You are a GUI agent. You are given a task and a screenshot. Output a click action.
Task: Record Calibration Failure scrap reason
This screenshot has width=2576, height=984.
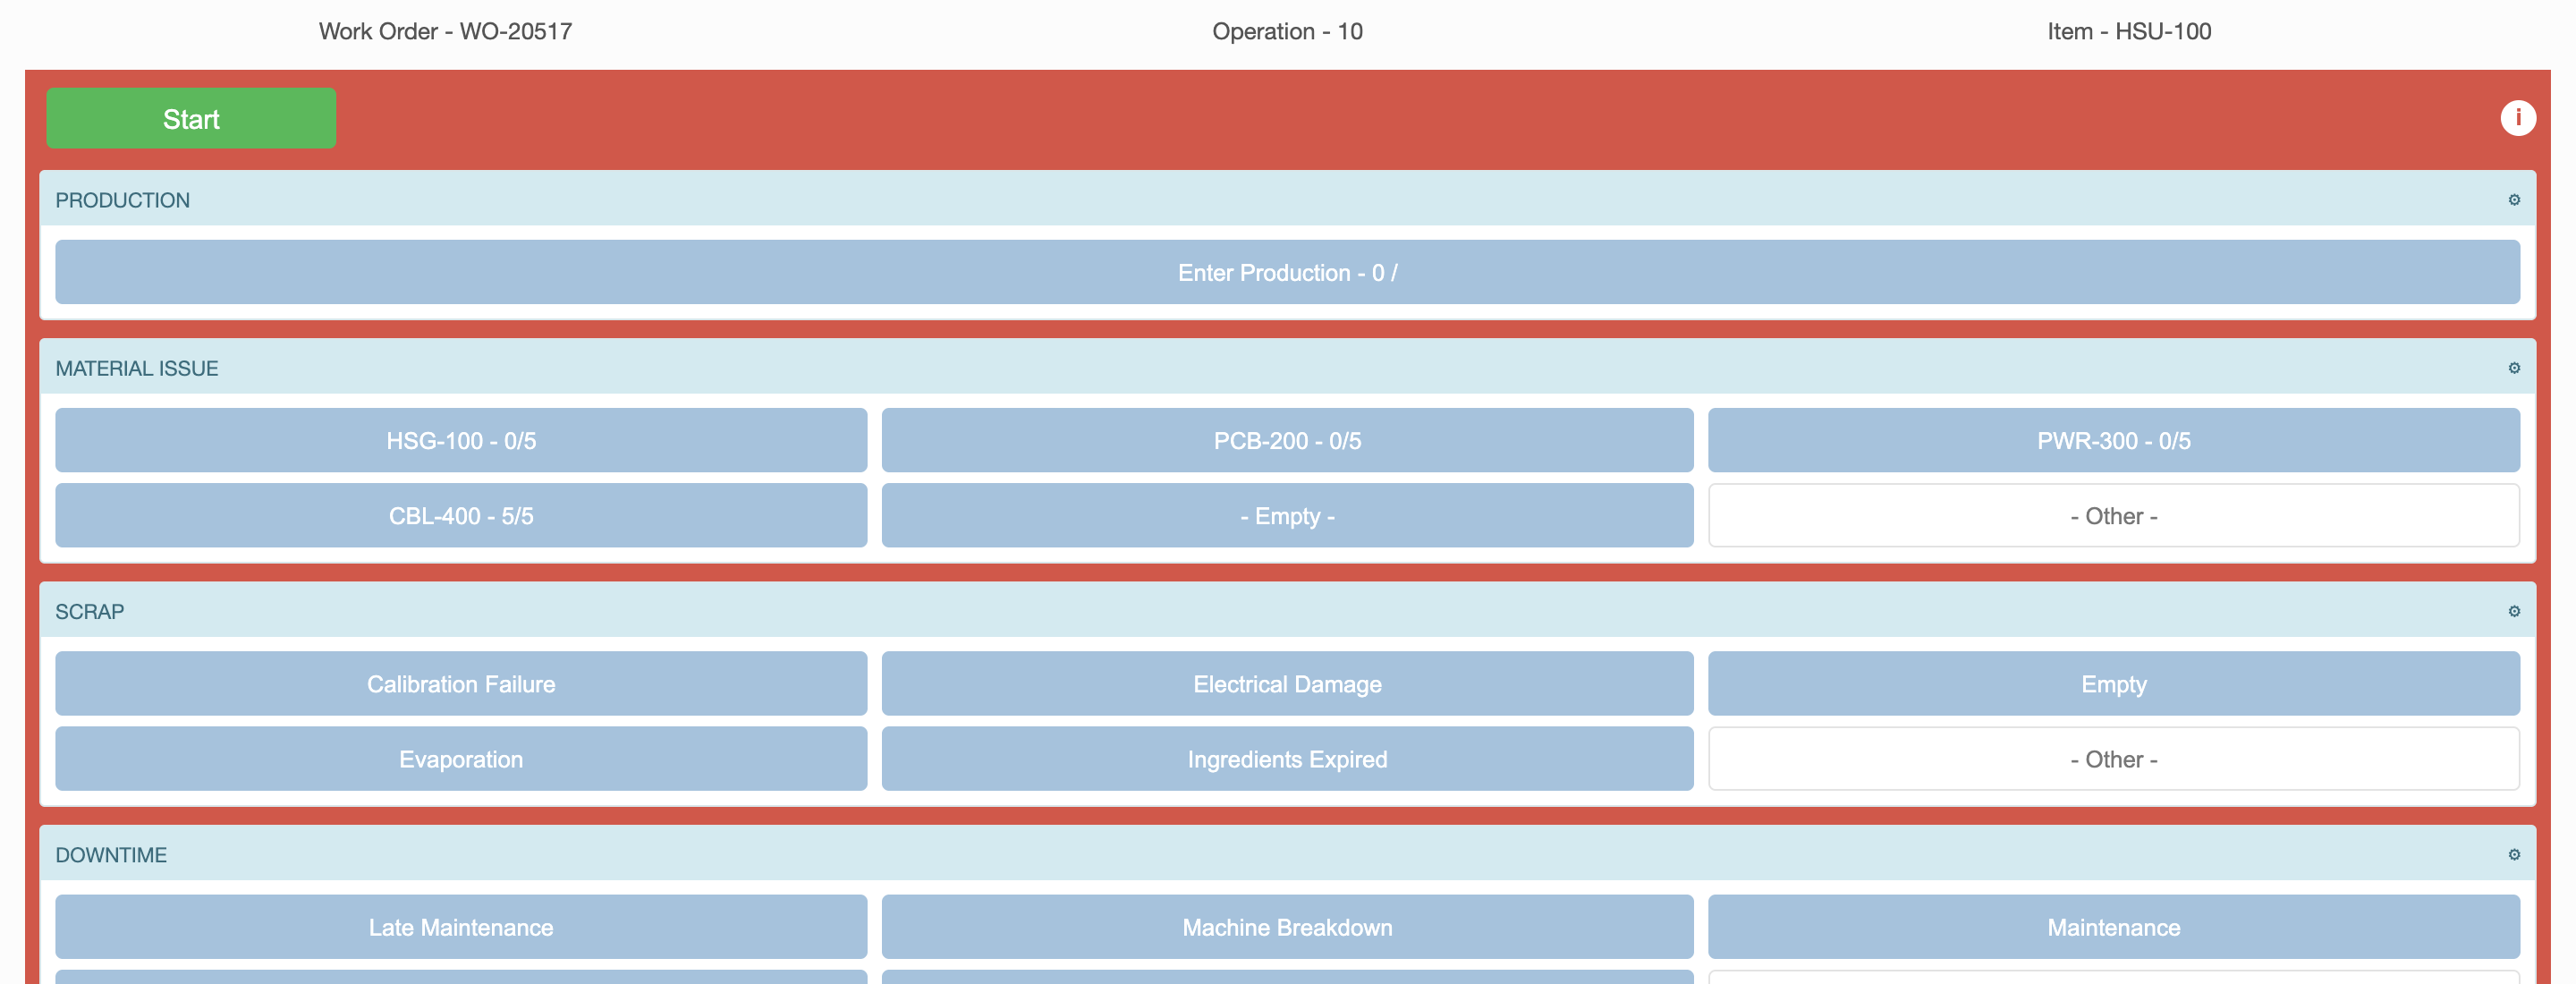461,684
